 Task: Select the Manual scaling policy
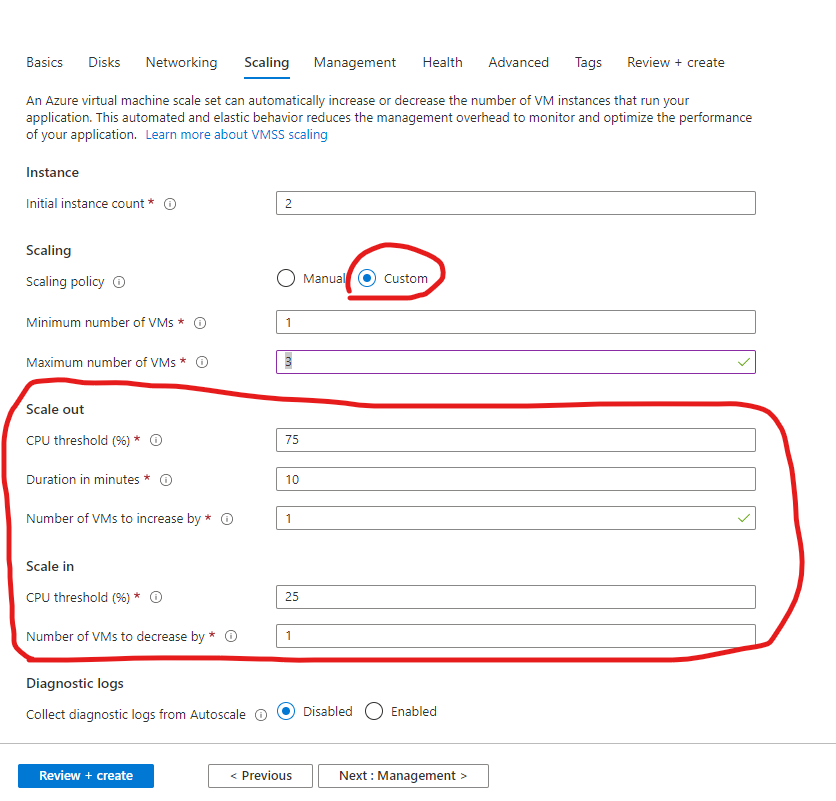pyautogui.click(x=285, y=278)
